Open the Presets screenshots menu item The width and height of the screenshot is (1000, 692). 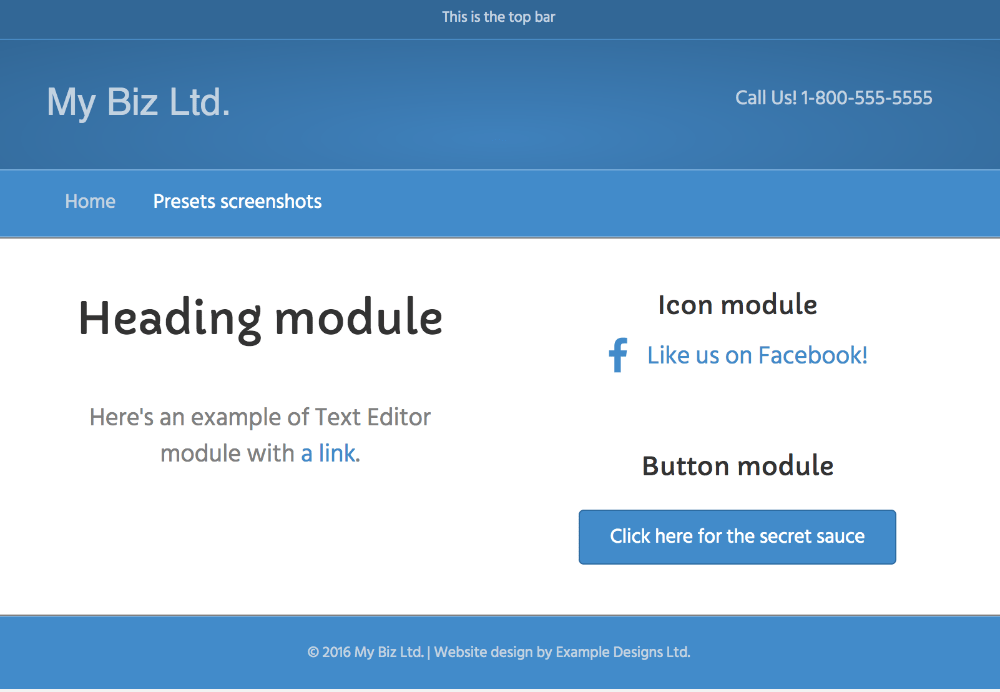[237, 201]
